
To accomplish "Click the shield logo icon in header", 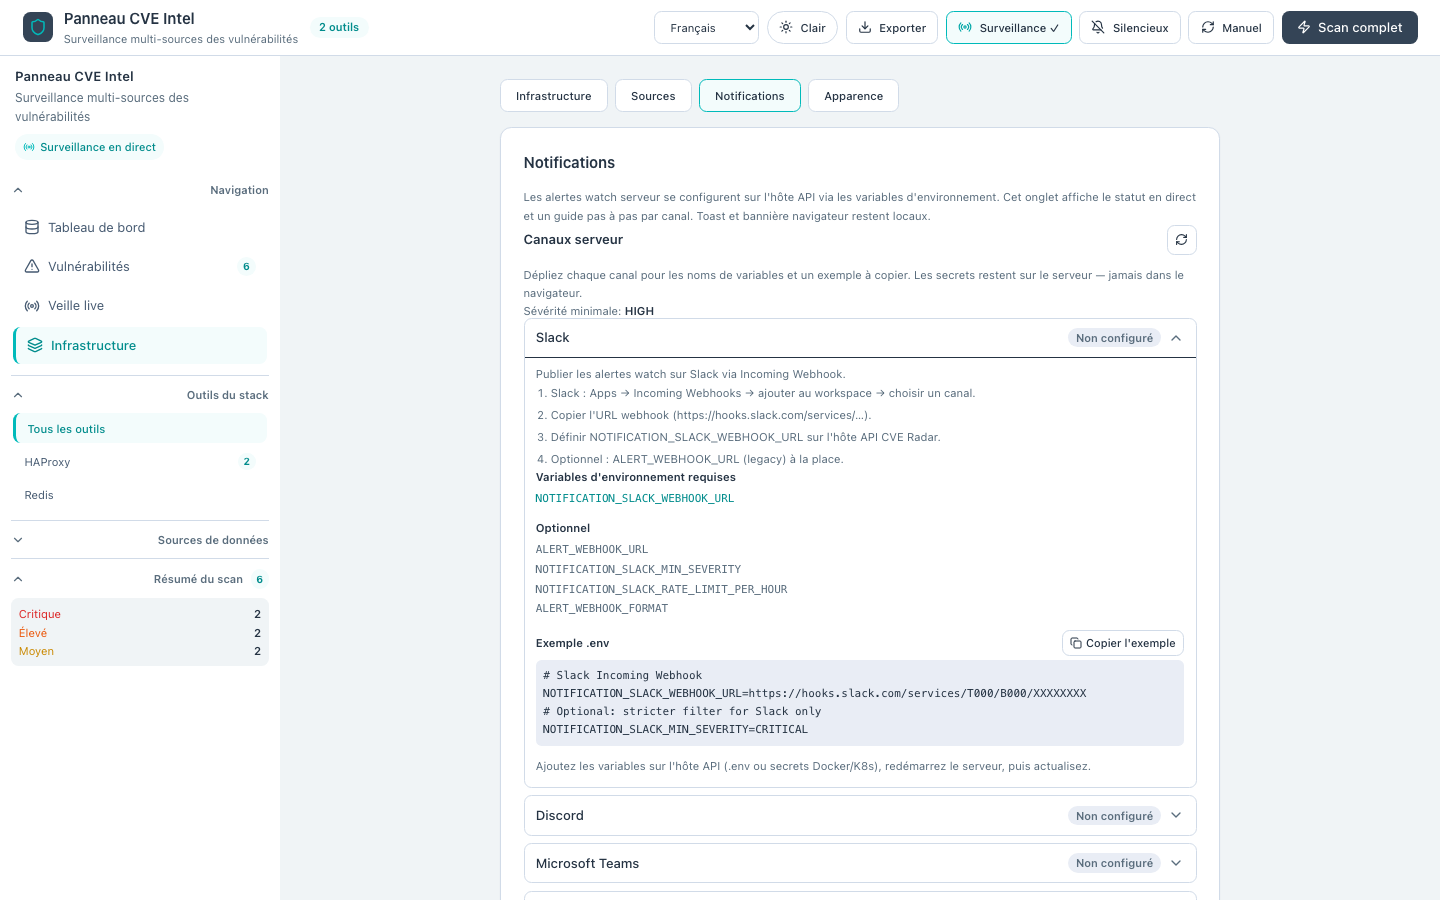I will pyautogui.click(x=38, y=27).
